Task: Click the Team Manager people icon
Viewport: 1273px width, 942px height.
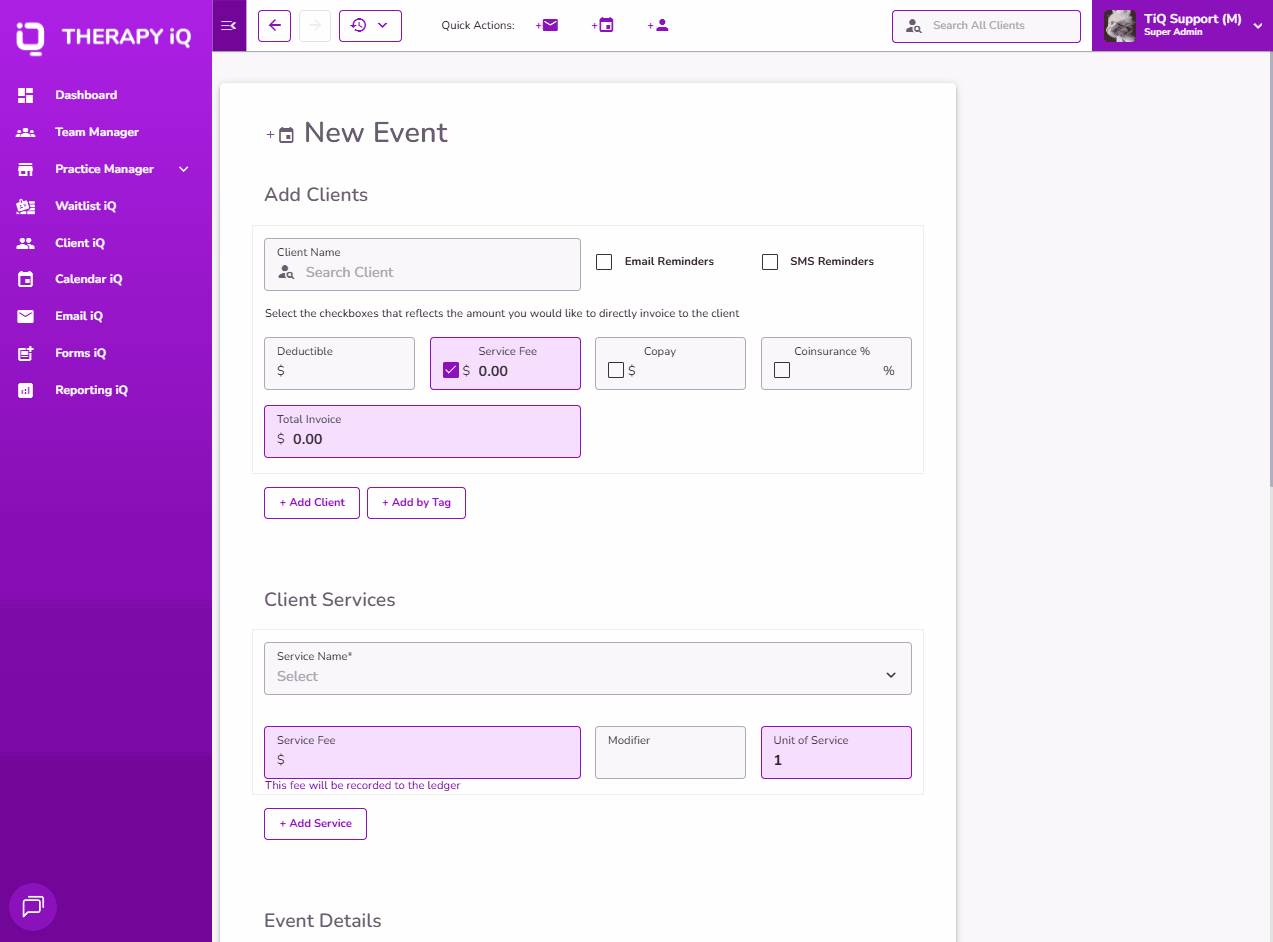Action: point(26,132)
